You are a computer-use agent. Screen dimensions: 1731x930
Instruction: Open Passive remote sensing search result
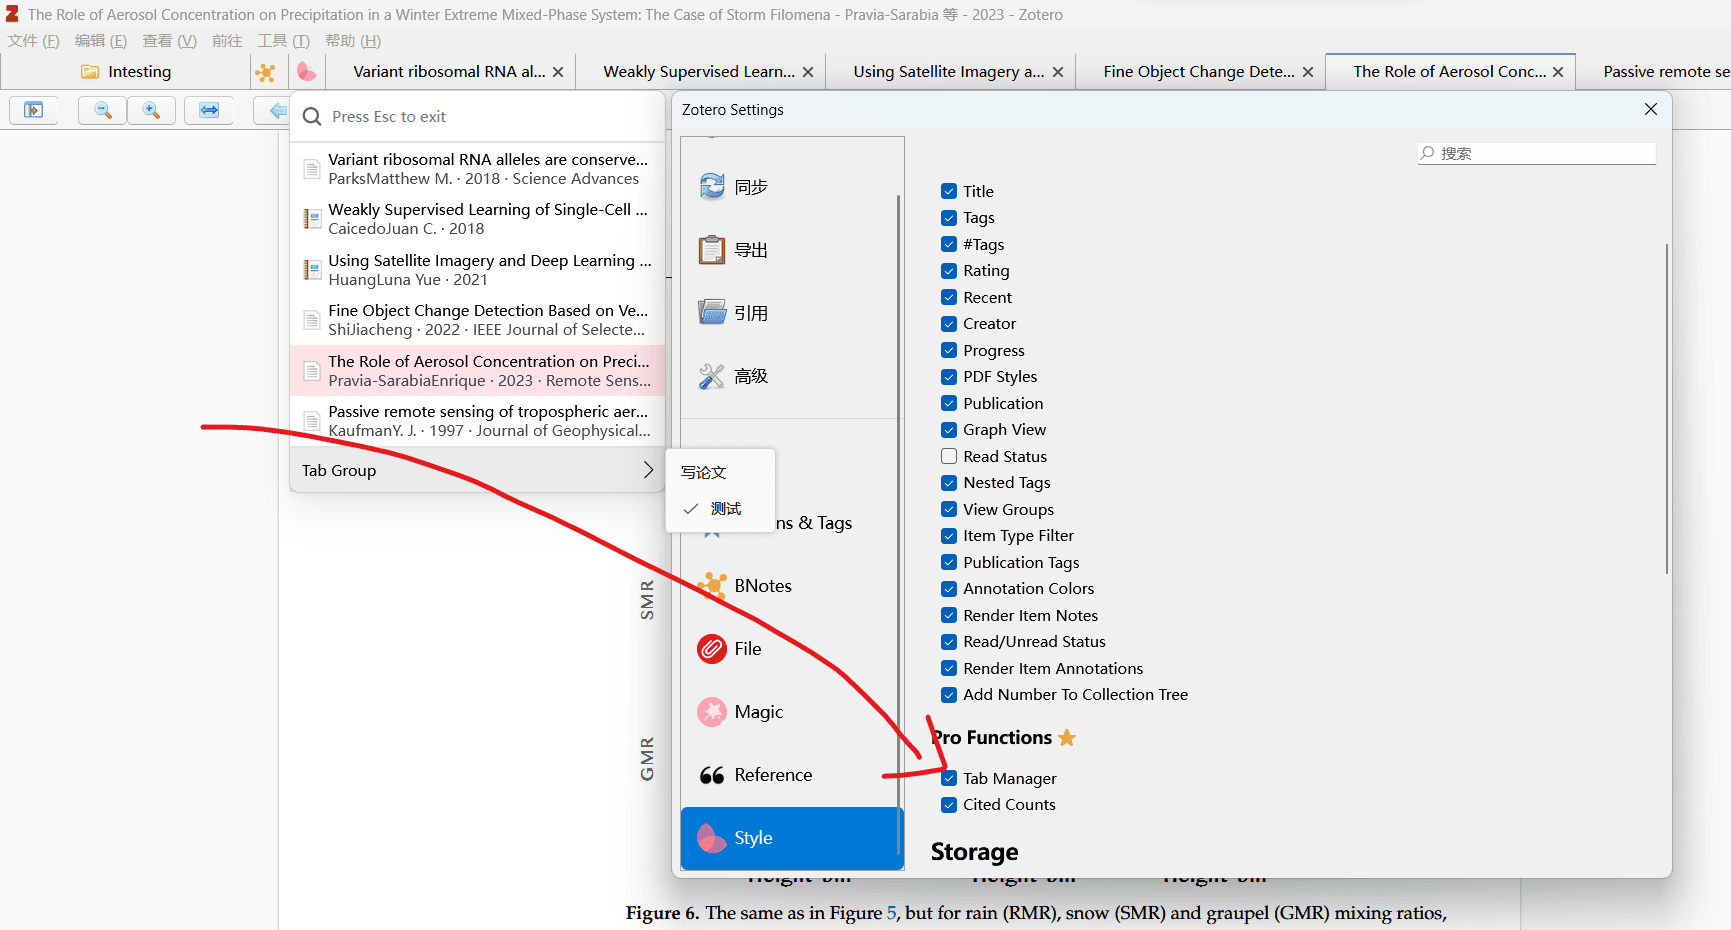pos(488,421)
